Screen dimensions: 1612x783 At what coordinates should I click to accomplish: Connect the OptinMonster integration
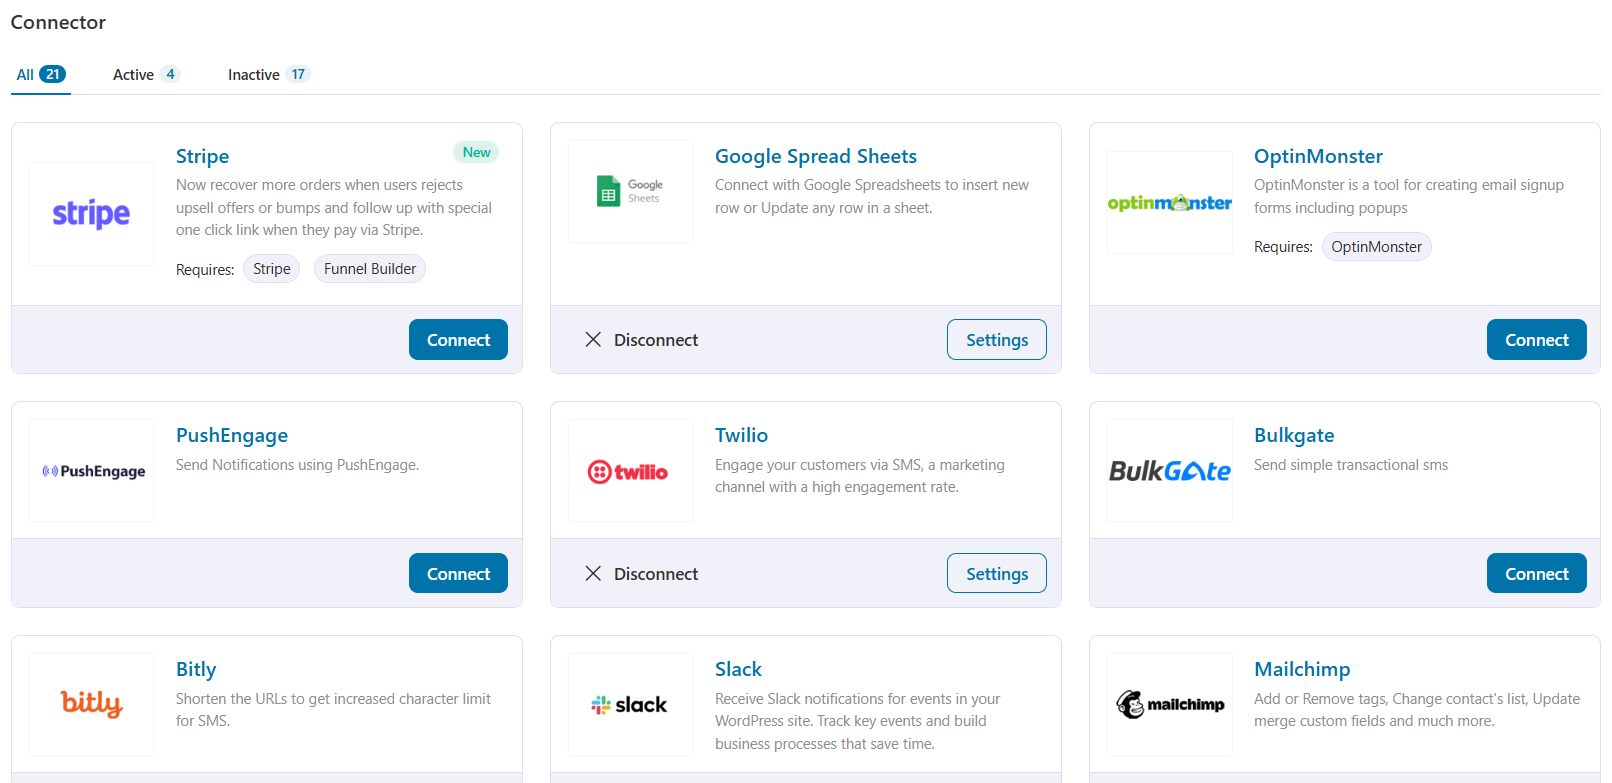coord(1536,340)
